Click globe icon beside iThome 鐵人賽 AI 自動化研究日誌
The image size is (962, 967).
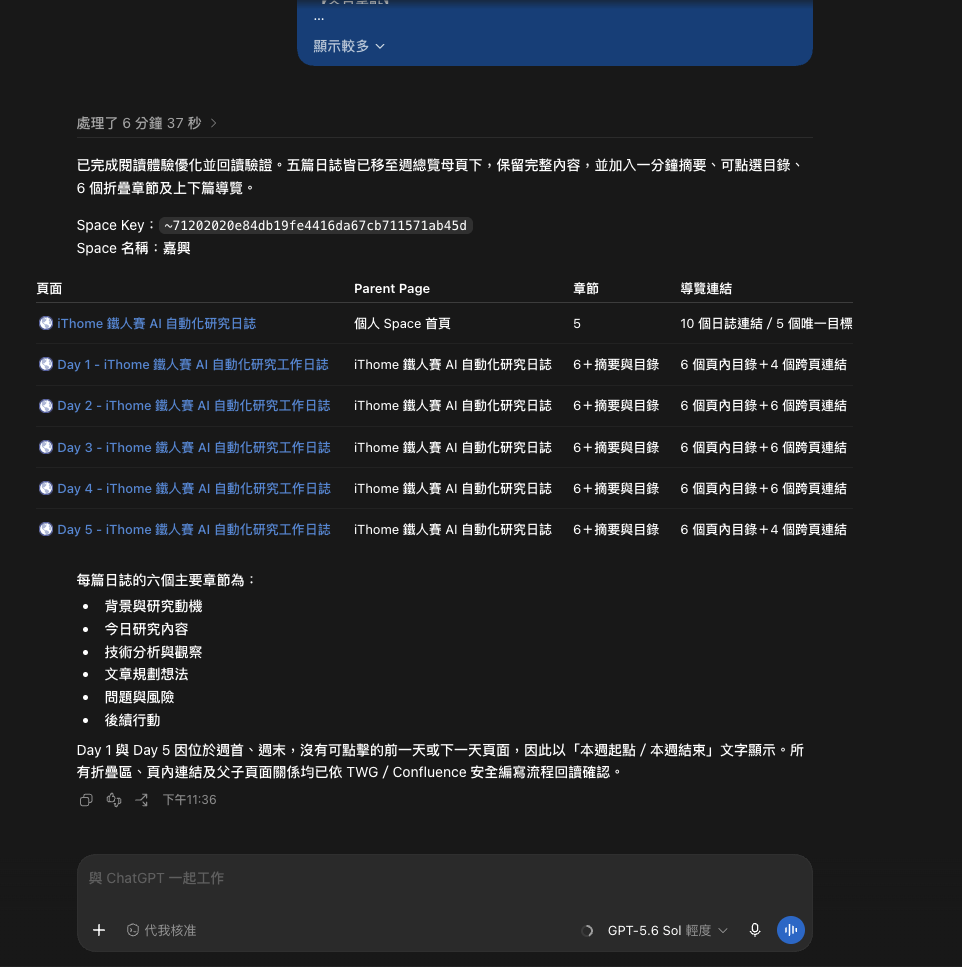(x=46, y=324)
